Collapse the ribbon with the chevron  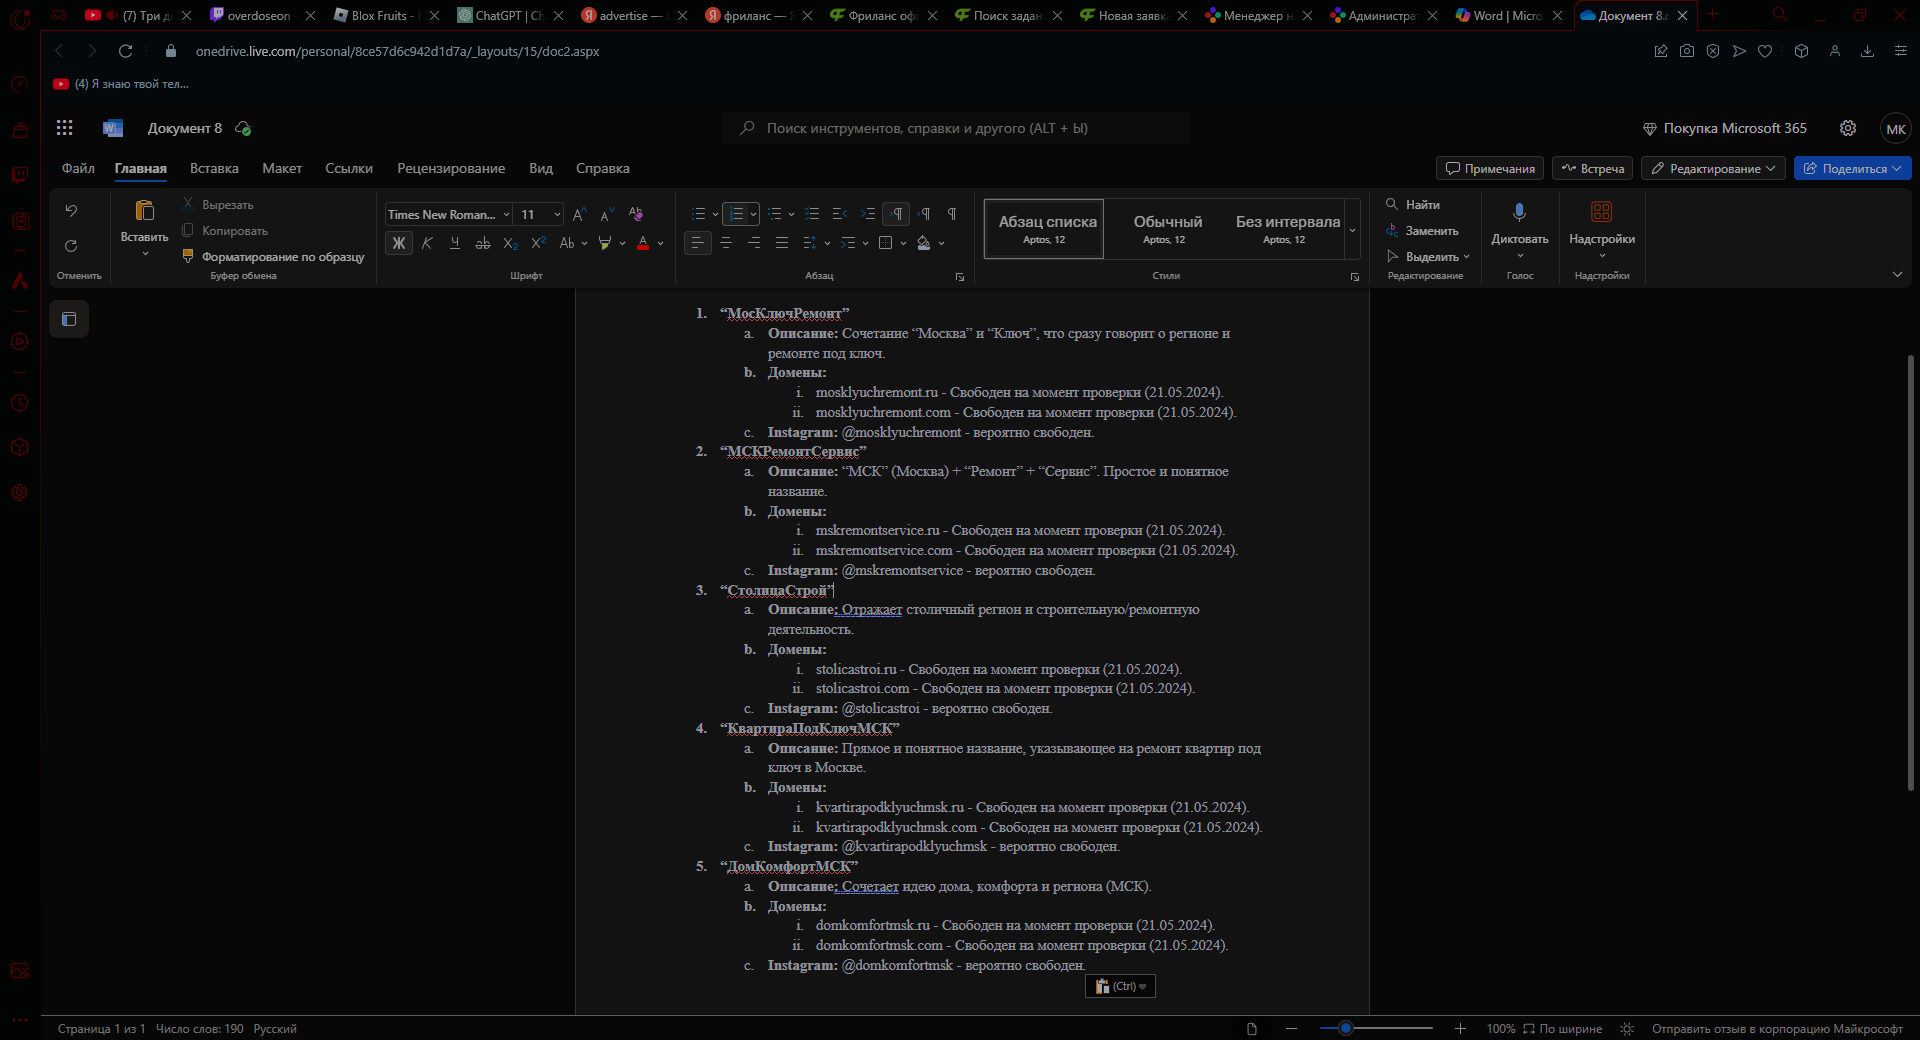click(x=1897, y=275)
